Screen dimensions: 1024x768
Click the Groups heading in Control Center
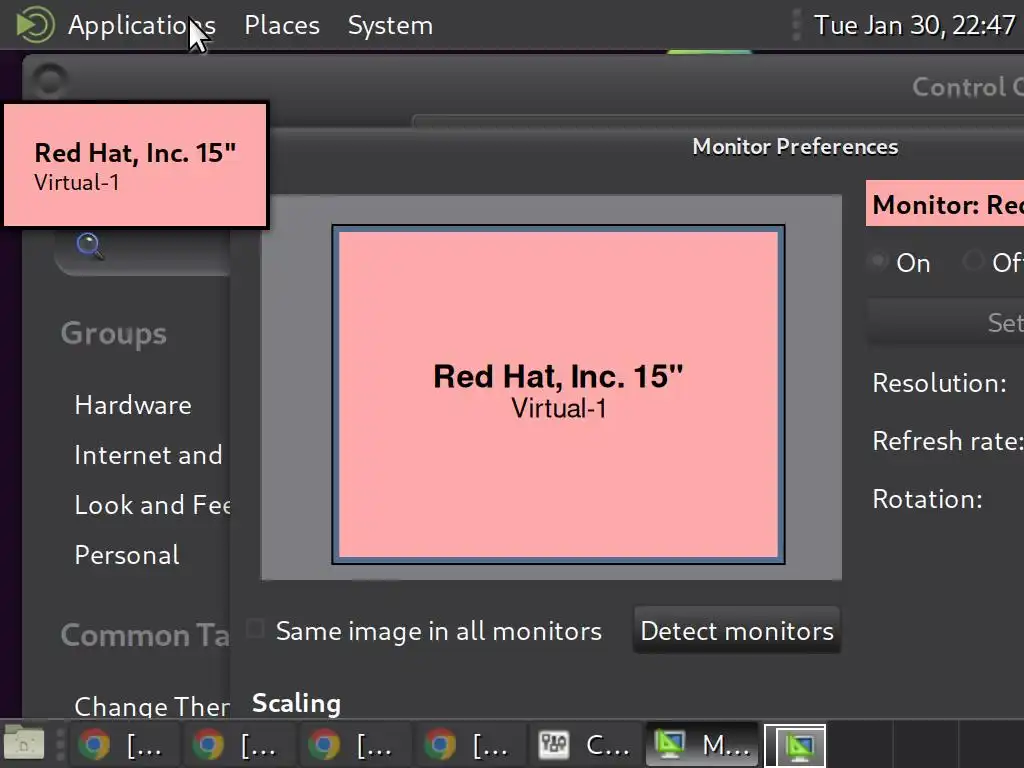pos(114,334)
